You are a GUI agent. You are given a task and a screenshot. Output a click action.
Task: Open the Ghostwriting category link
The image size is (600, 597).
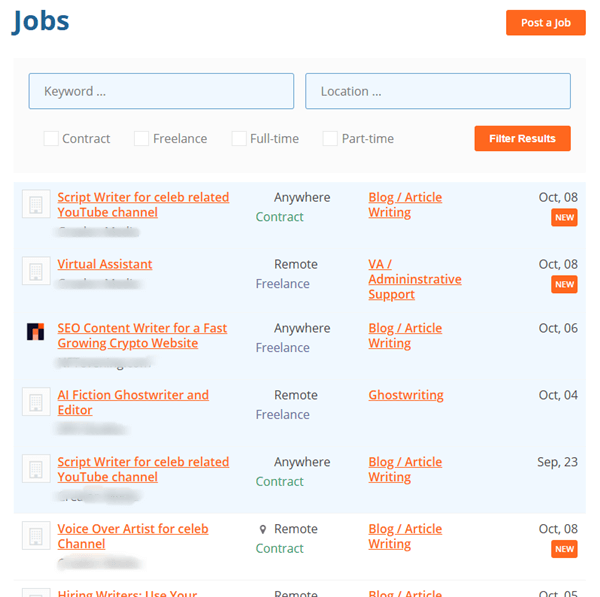point(406,395)
